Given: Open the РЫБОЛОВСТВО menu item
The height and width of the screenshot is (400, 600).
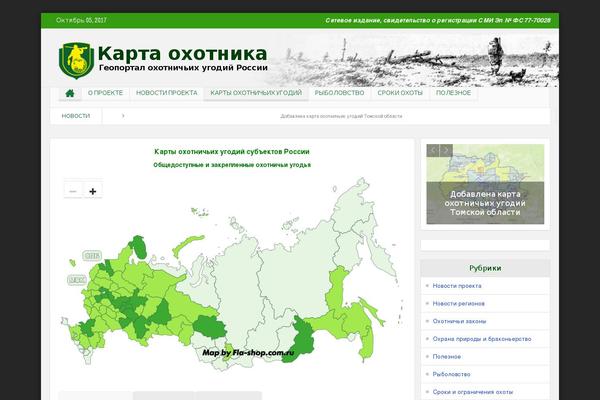Looking at the screenshot, I should pyautogui.click(x=339, y=93).
